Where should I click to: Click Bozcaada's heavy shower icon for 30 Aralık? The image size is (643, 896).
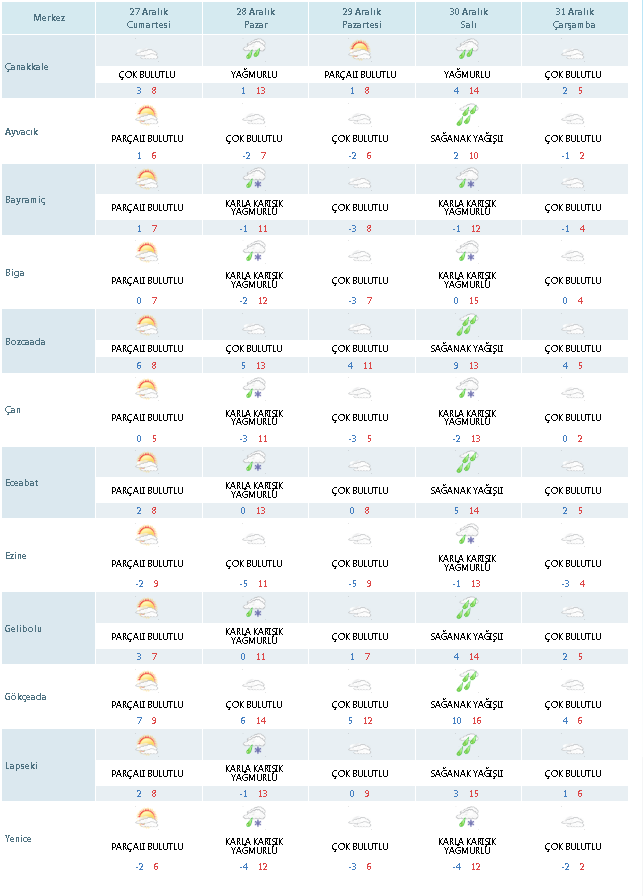coord(466,325)
